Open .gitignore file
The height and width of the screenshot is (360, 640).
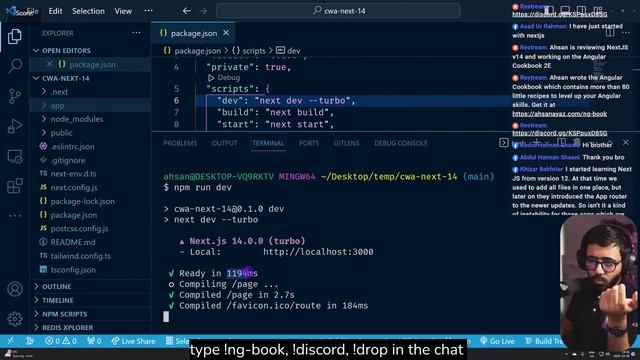point(91,160)
